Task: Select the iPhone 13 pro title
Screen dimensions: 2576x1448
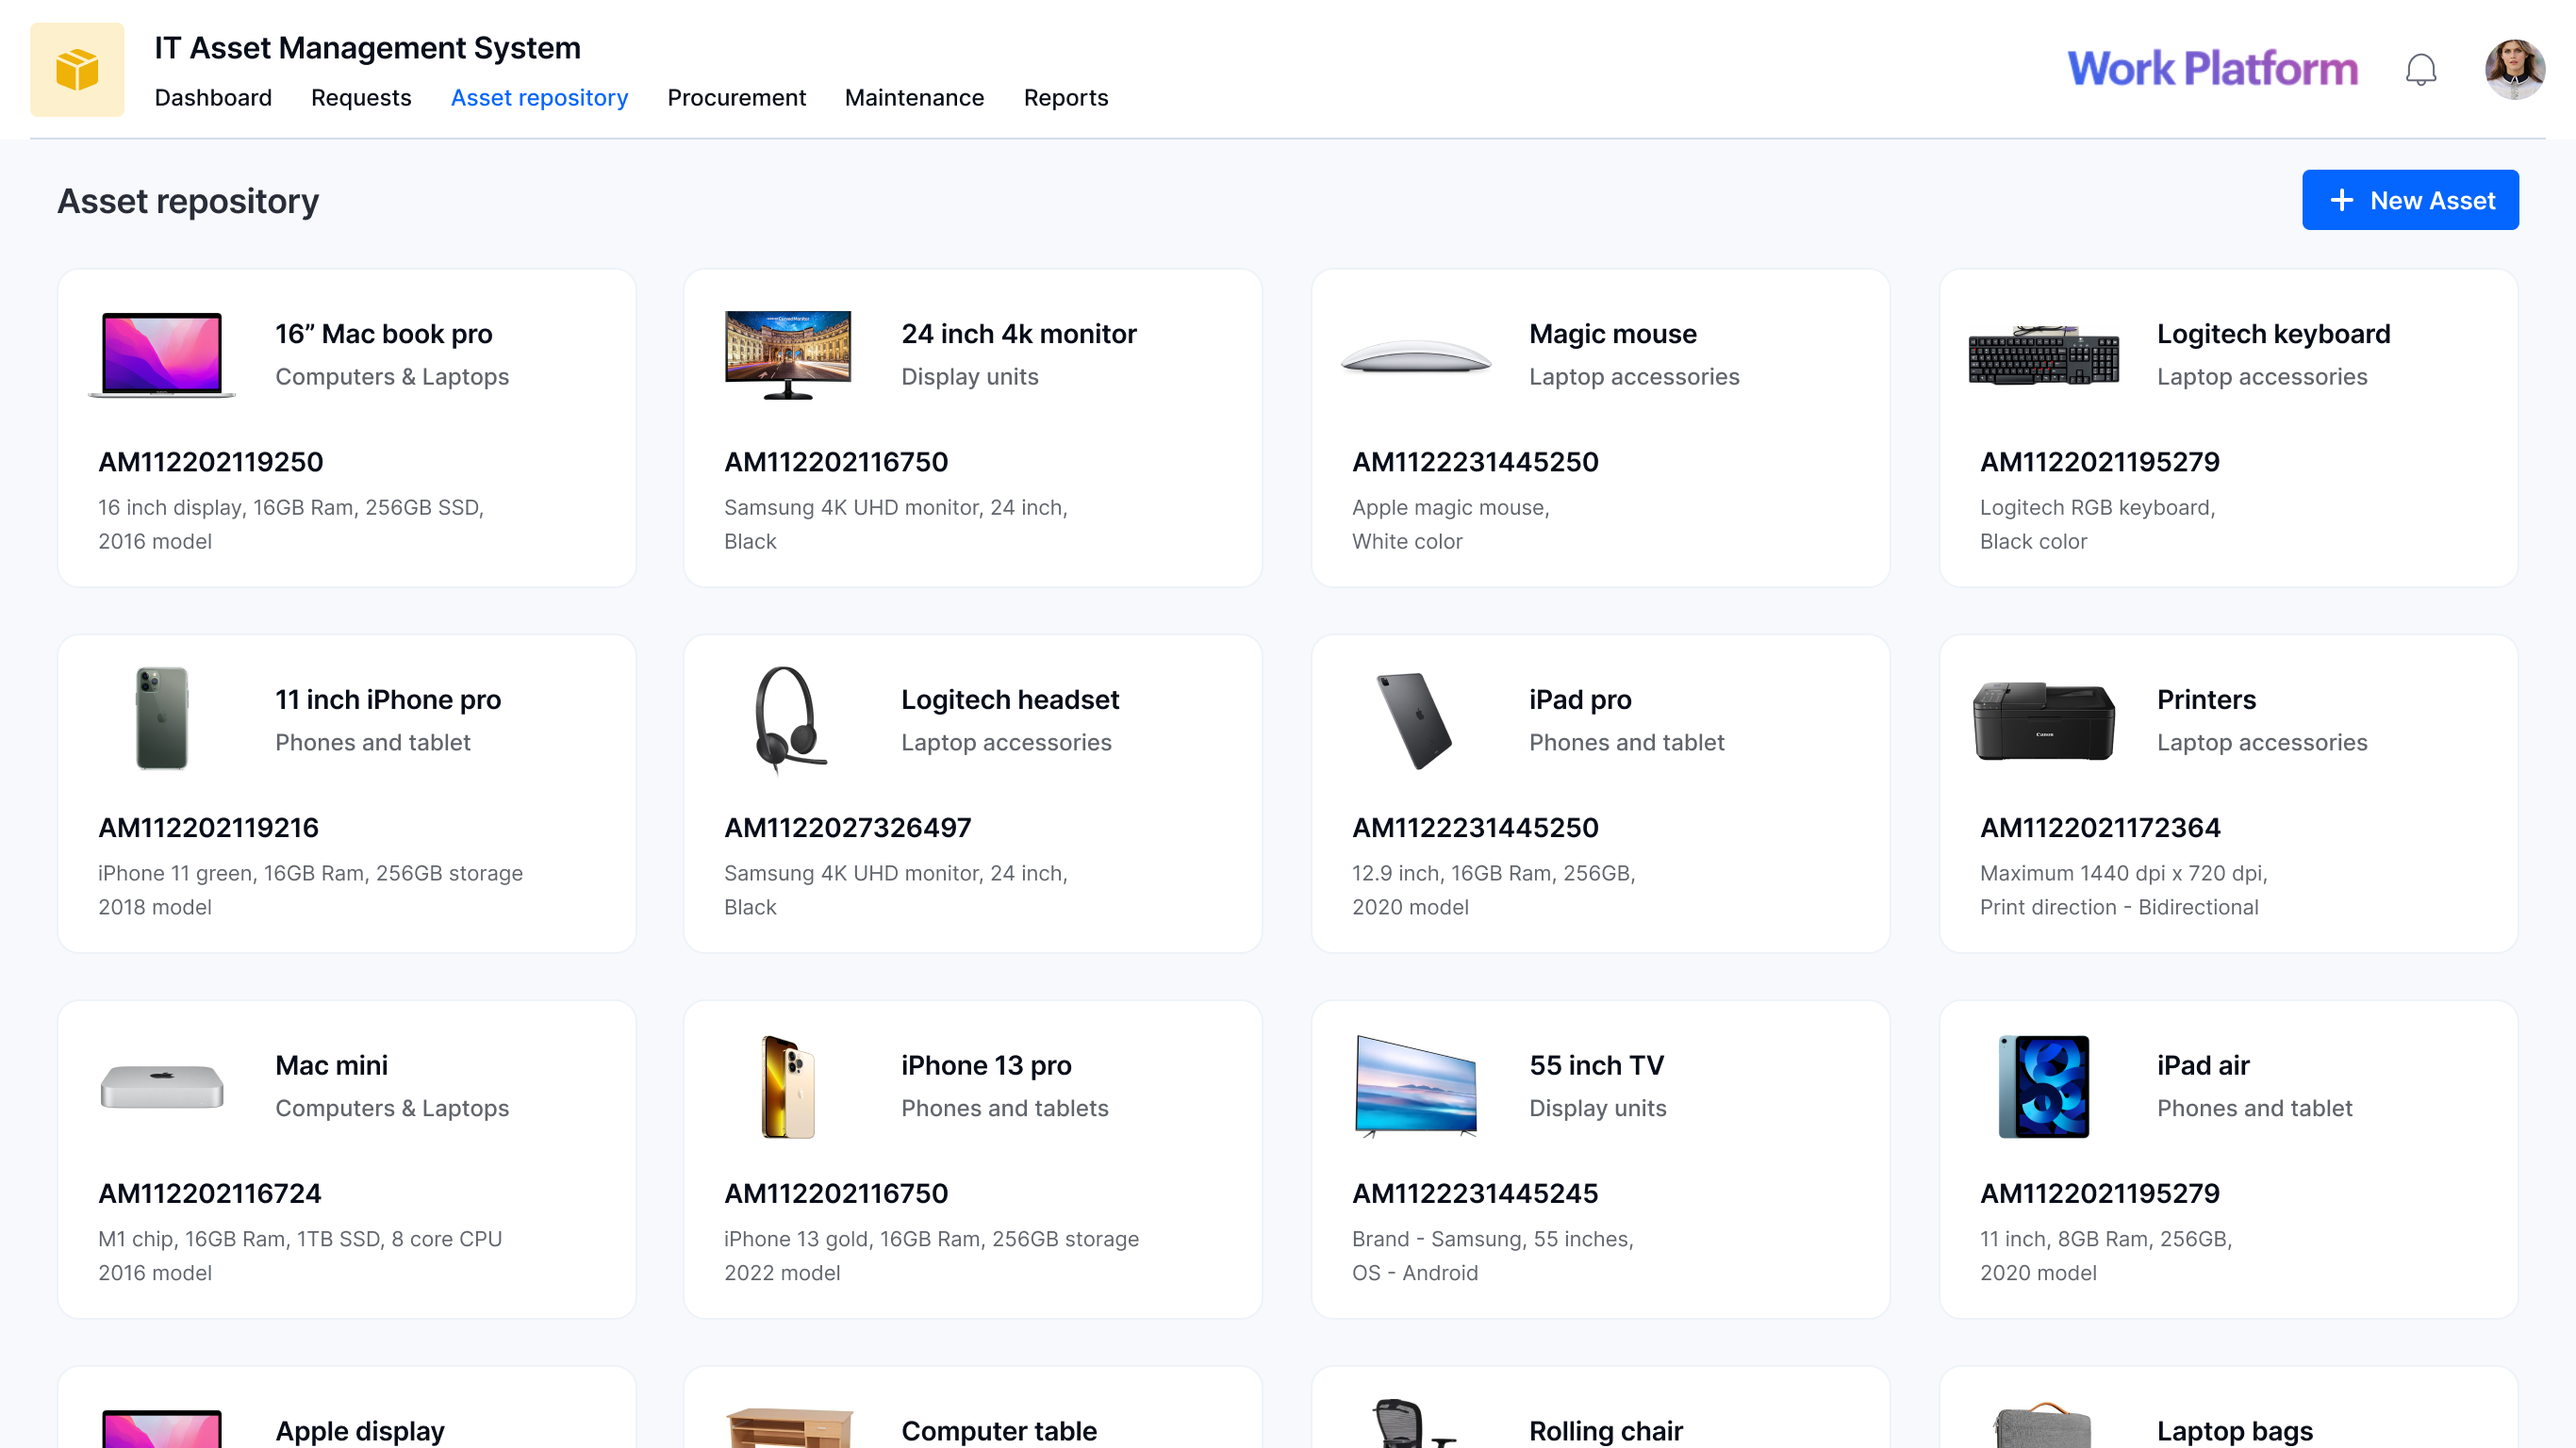Action: pyautogui.click(x=986, y=1066)
